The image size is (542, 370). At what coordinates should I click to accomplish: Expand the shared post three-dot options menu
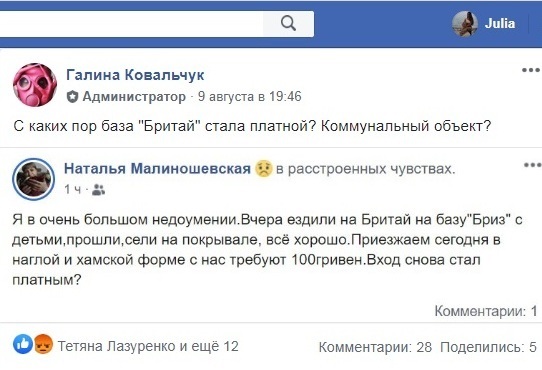(533, 165)
